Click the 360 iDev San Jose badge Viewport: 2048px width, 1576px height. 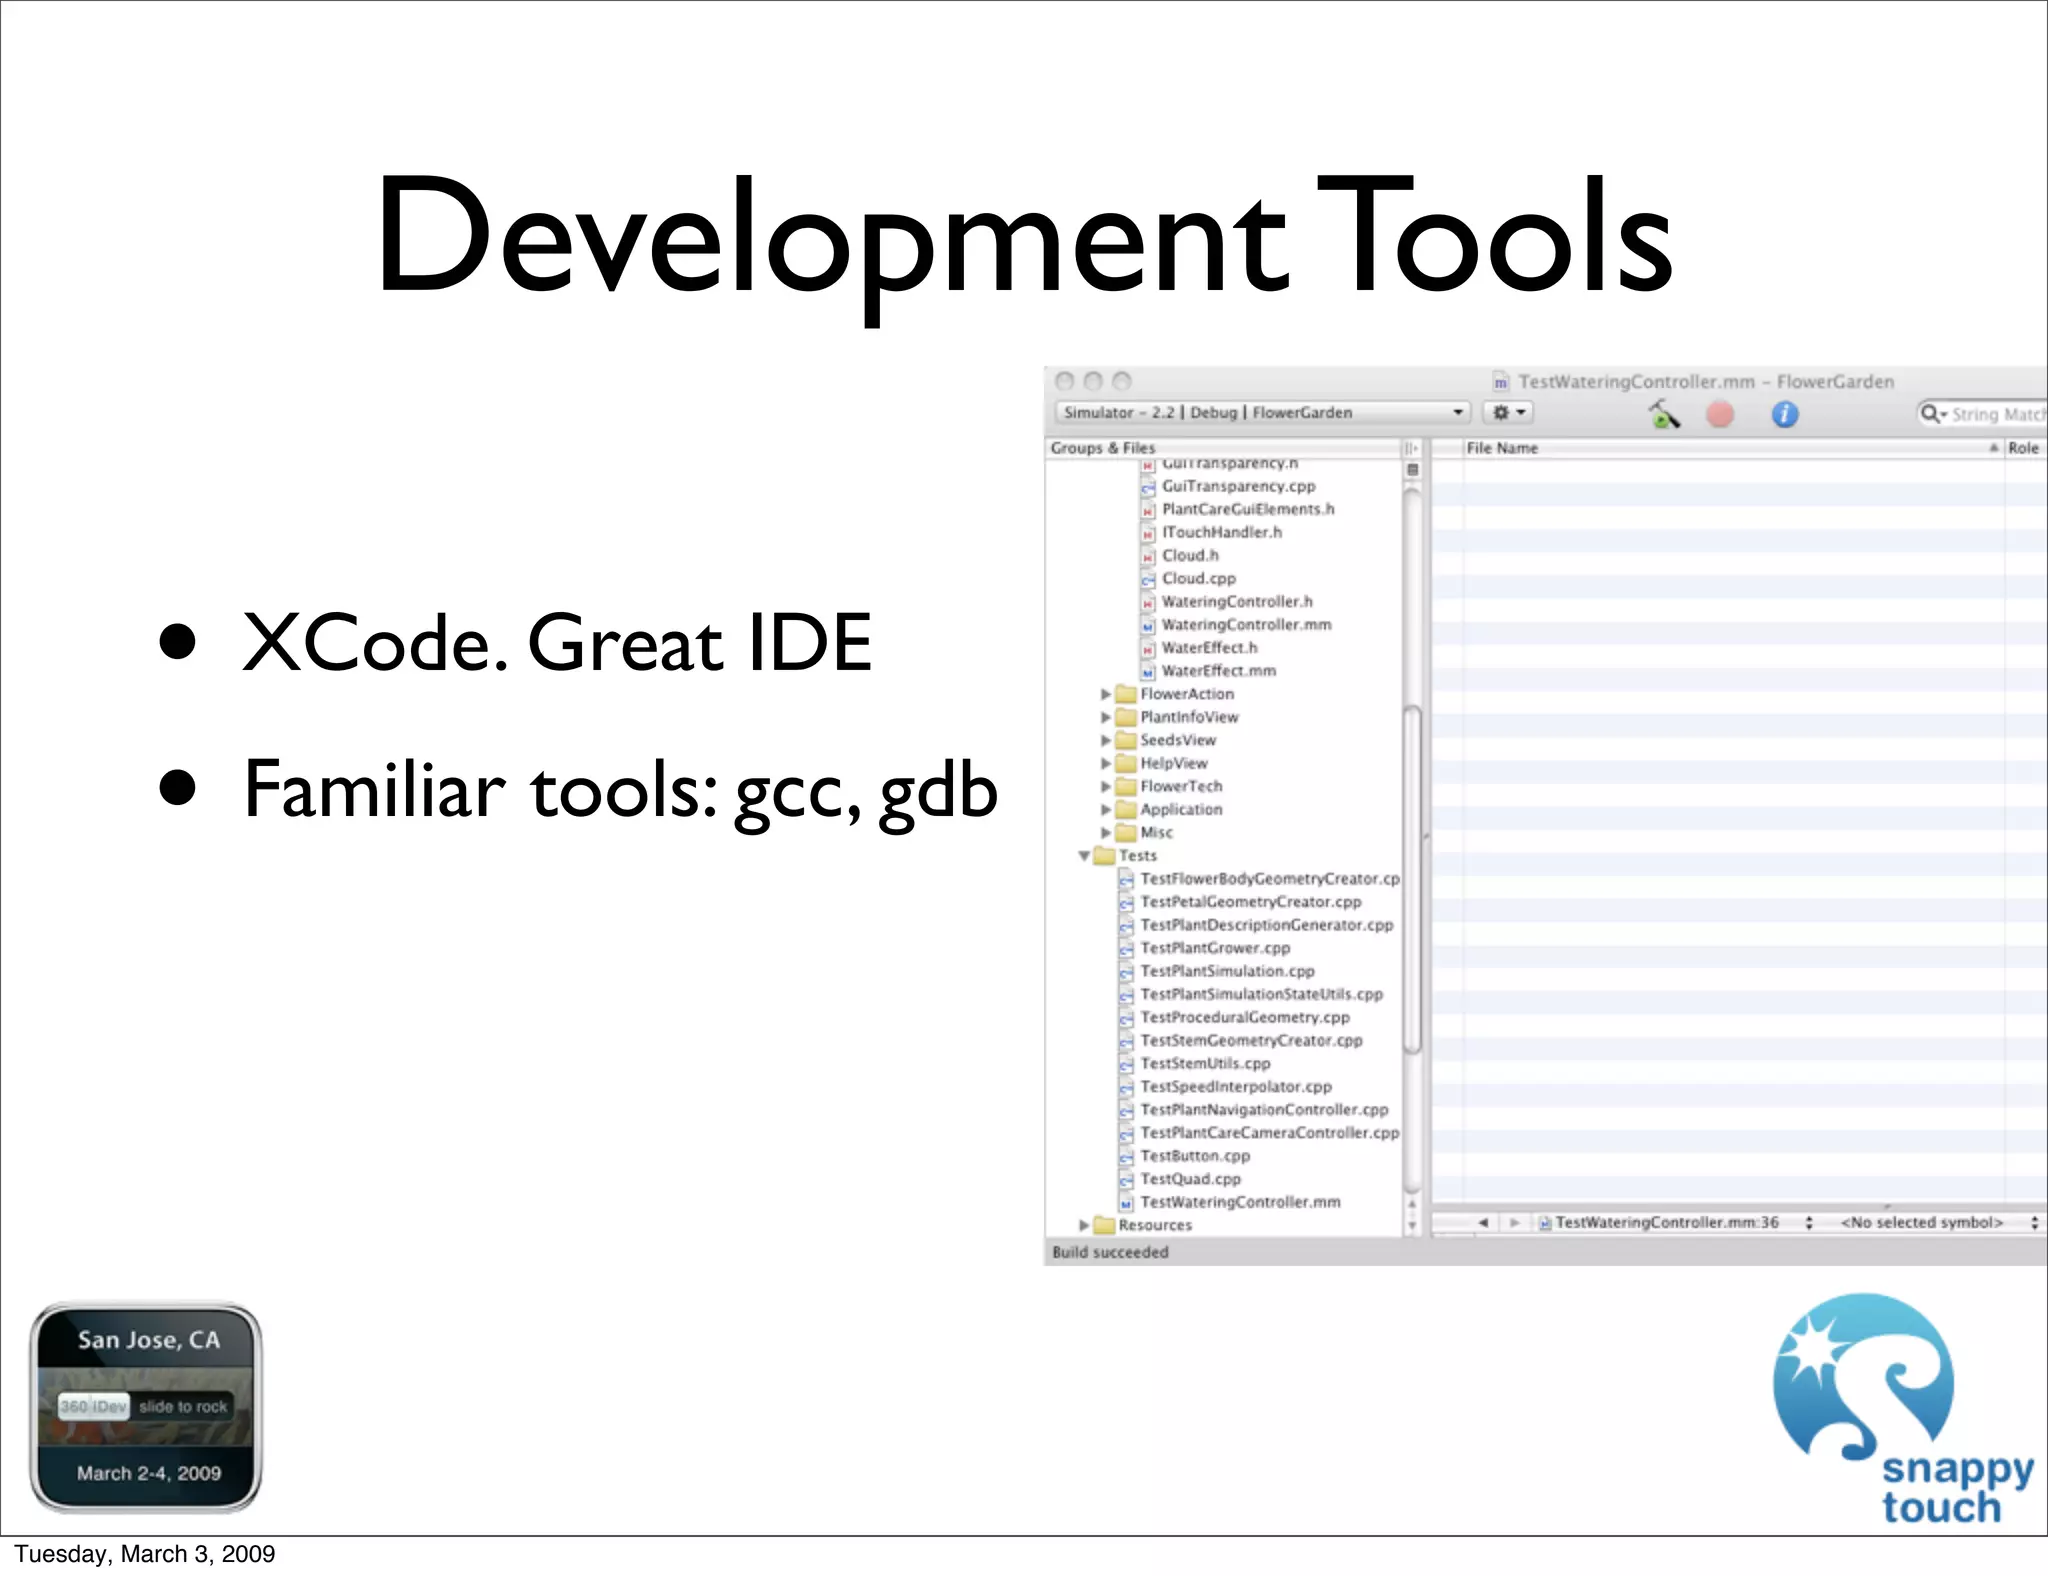click(146, 1406)
